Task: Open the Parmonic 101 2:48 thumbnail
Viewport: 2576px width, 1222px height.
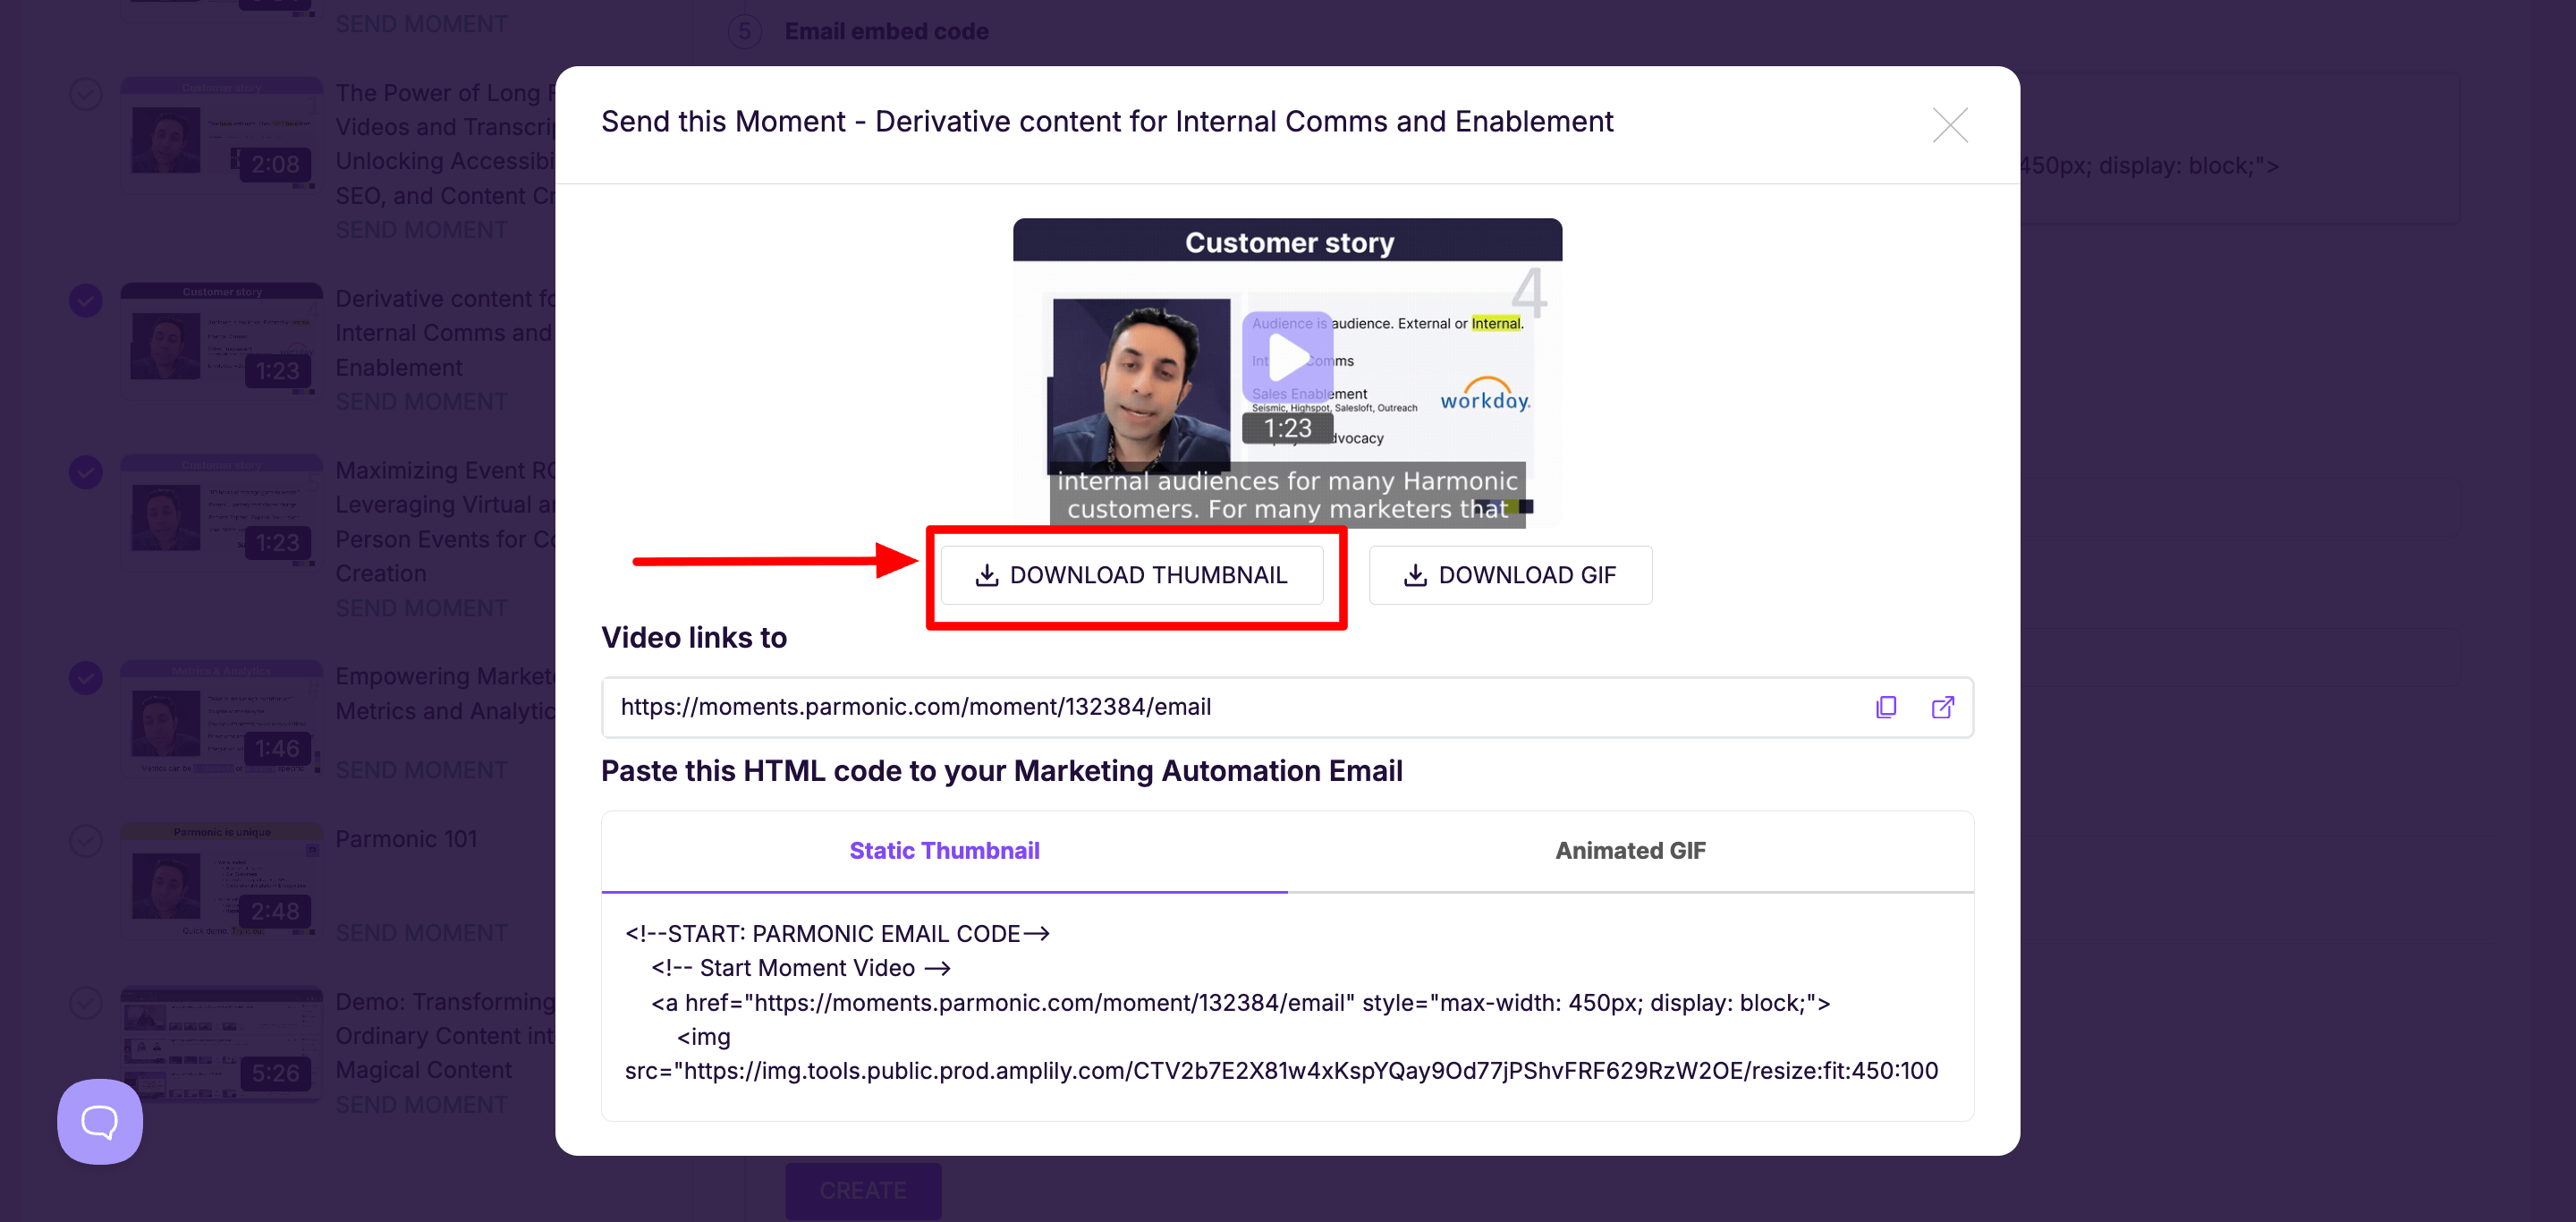Action: click(x=222, y=882)
